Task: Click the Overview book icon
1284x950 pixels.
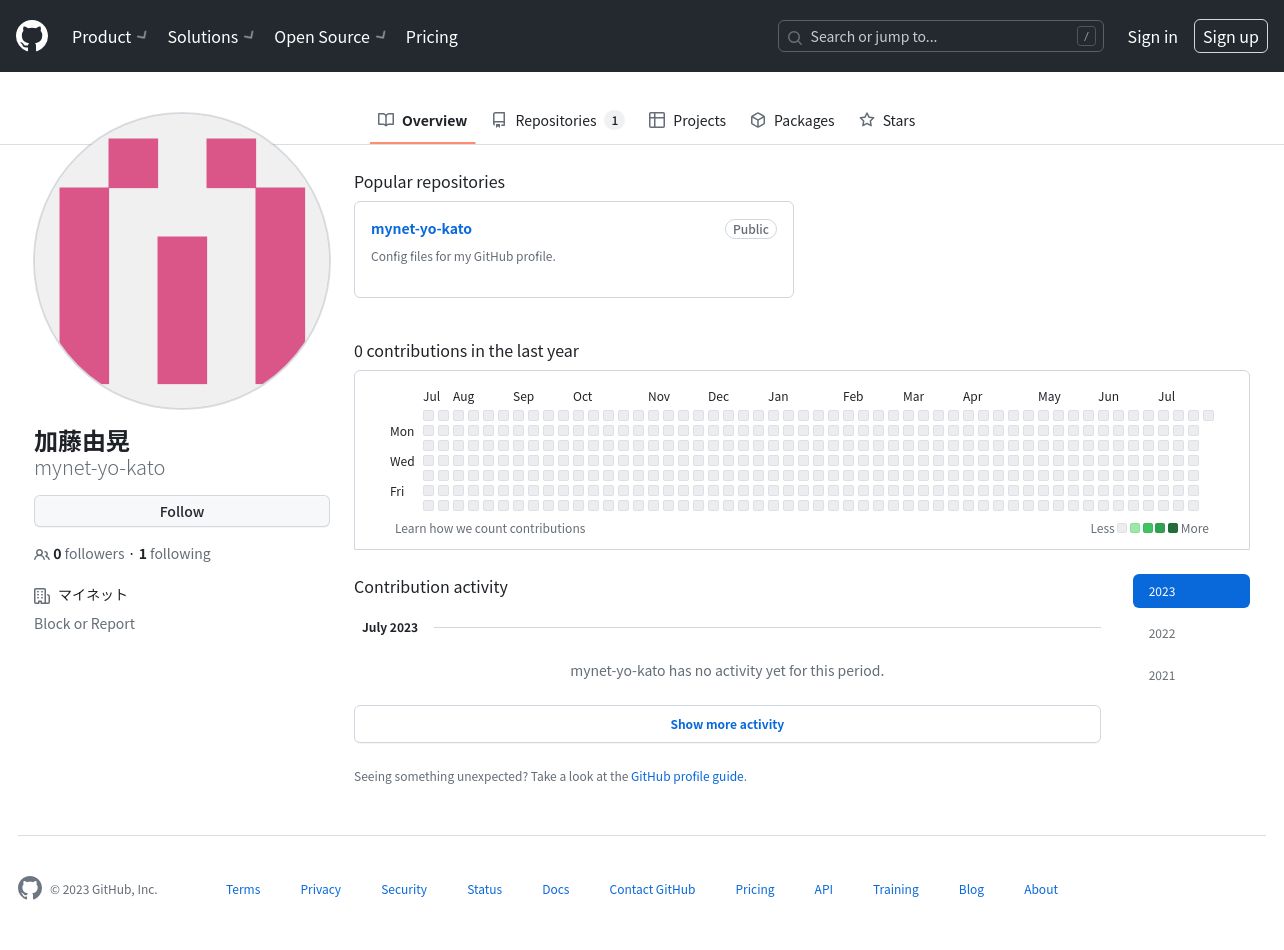Action: pos(386,120)
